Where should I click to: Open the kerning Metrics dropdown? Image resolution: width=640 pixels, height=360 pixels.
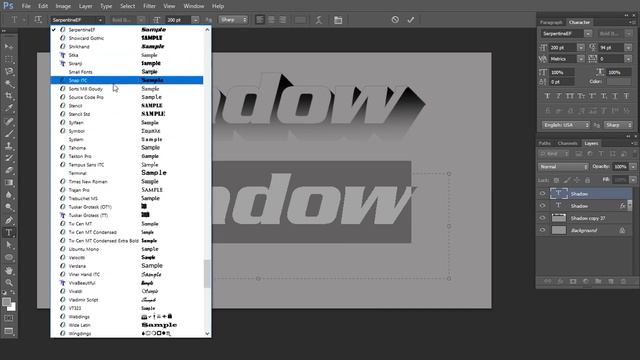pos(580,59)
